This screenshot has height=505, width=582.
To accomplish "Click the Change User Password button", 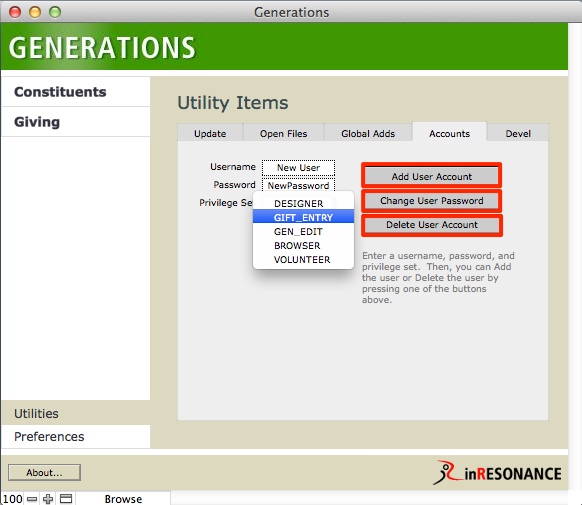I will click(x=431, y=201).
